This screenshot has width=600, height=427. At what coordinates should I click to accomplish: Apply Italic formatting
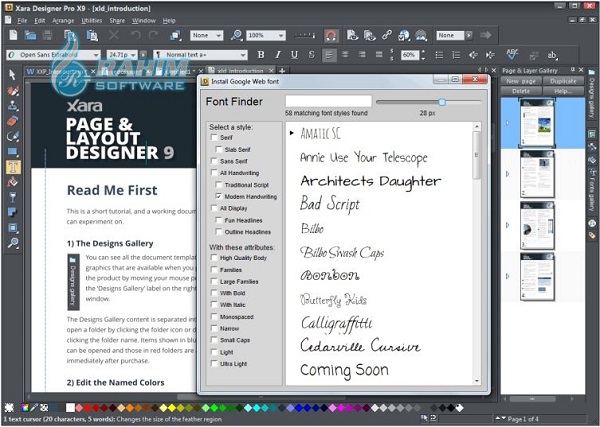[278, 55]
